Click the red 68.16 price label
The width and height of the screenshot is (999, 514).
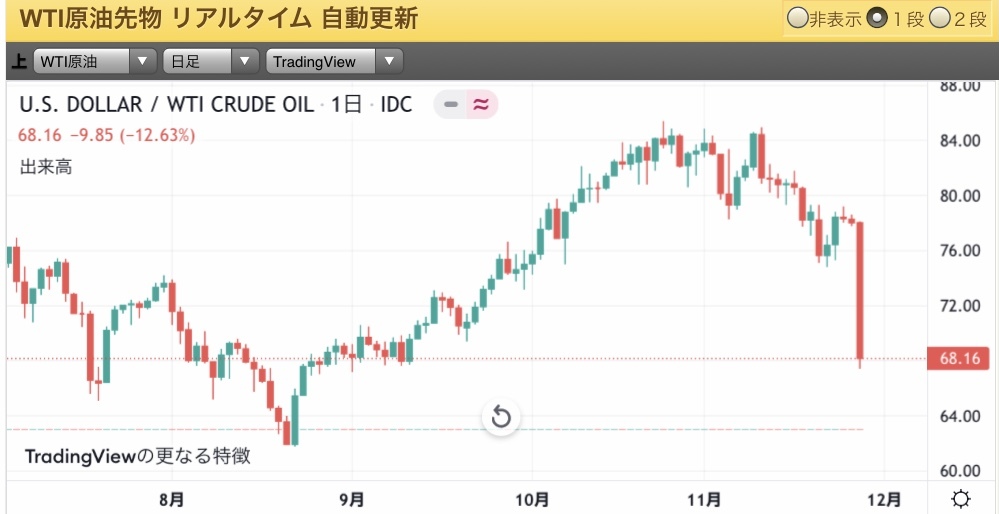959,359
